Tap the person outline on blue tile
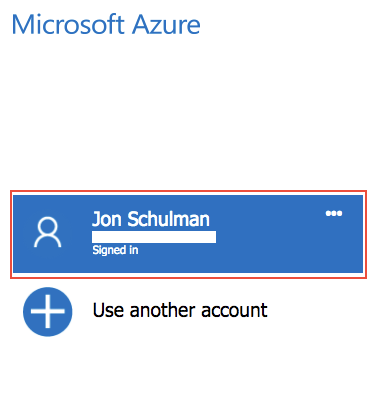 coord(48,232)
